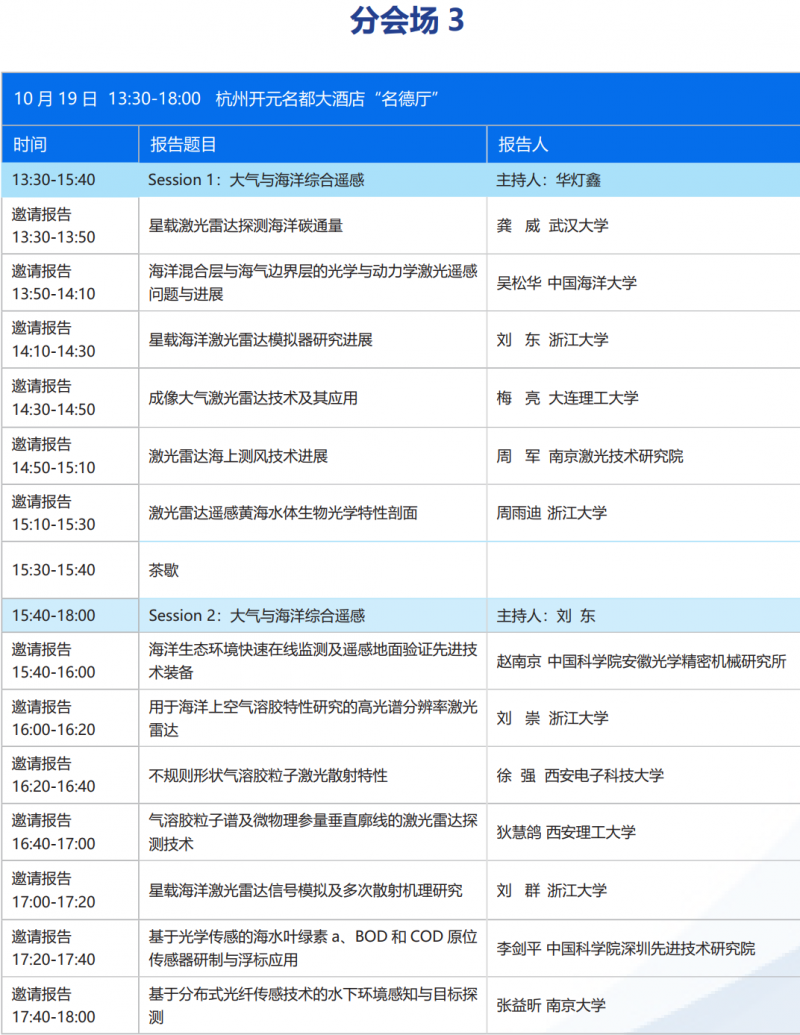800x1035 pixels.
Task: Click speaker 周雨迪 浙江大学
Action: coord(552,513)
